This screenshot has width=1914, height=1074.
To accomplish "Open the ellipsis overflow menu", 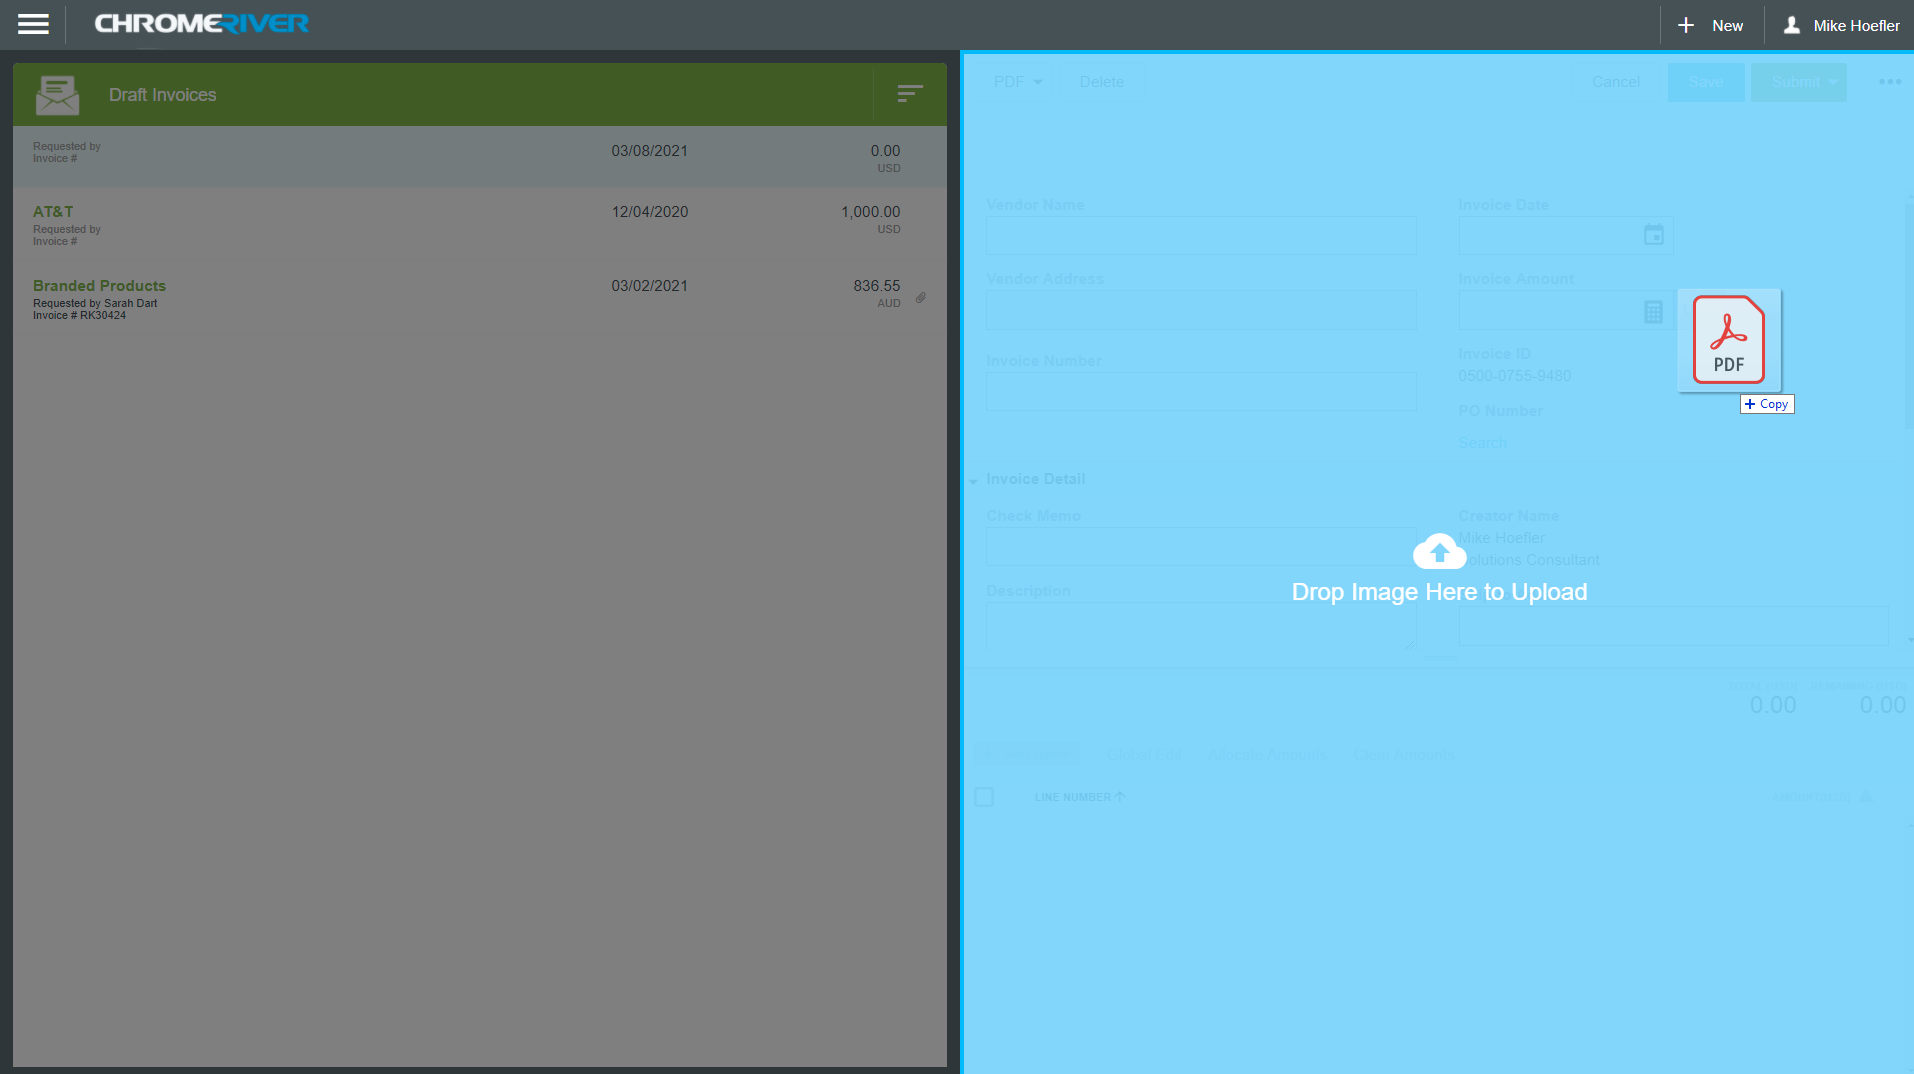I will pyautogui.click(x=1890, y=81).
